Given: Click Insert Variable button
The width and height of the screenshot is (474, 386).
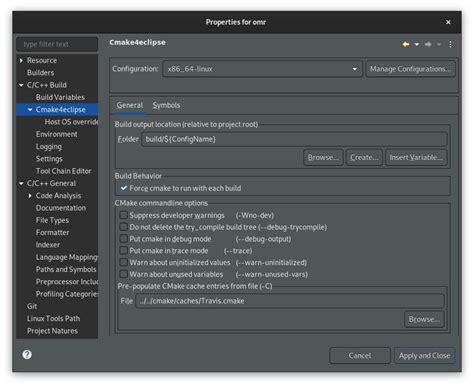Looking at the screenshot, I should pyautogui.click(x=416, y=157).
